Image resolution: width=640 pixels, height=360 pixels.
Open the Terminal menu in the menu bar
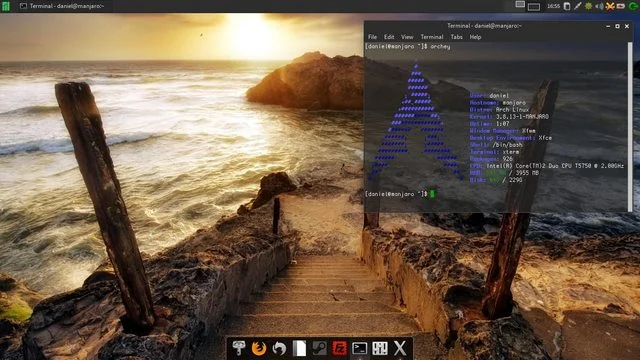tap(432, 37)
